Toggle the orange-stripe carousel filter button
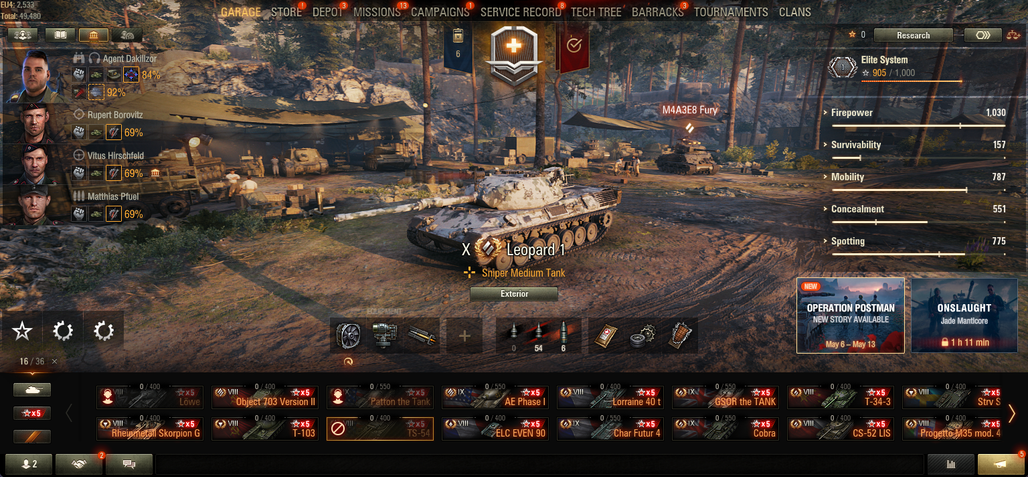 pos(32,436)
